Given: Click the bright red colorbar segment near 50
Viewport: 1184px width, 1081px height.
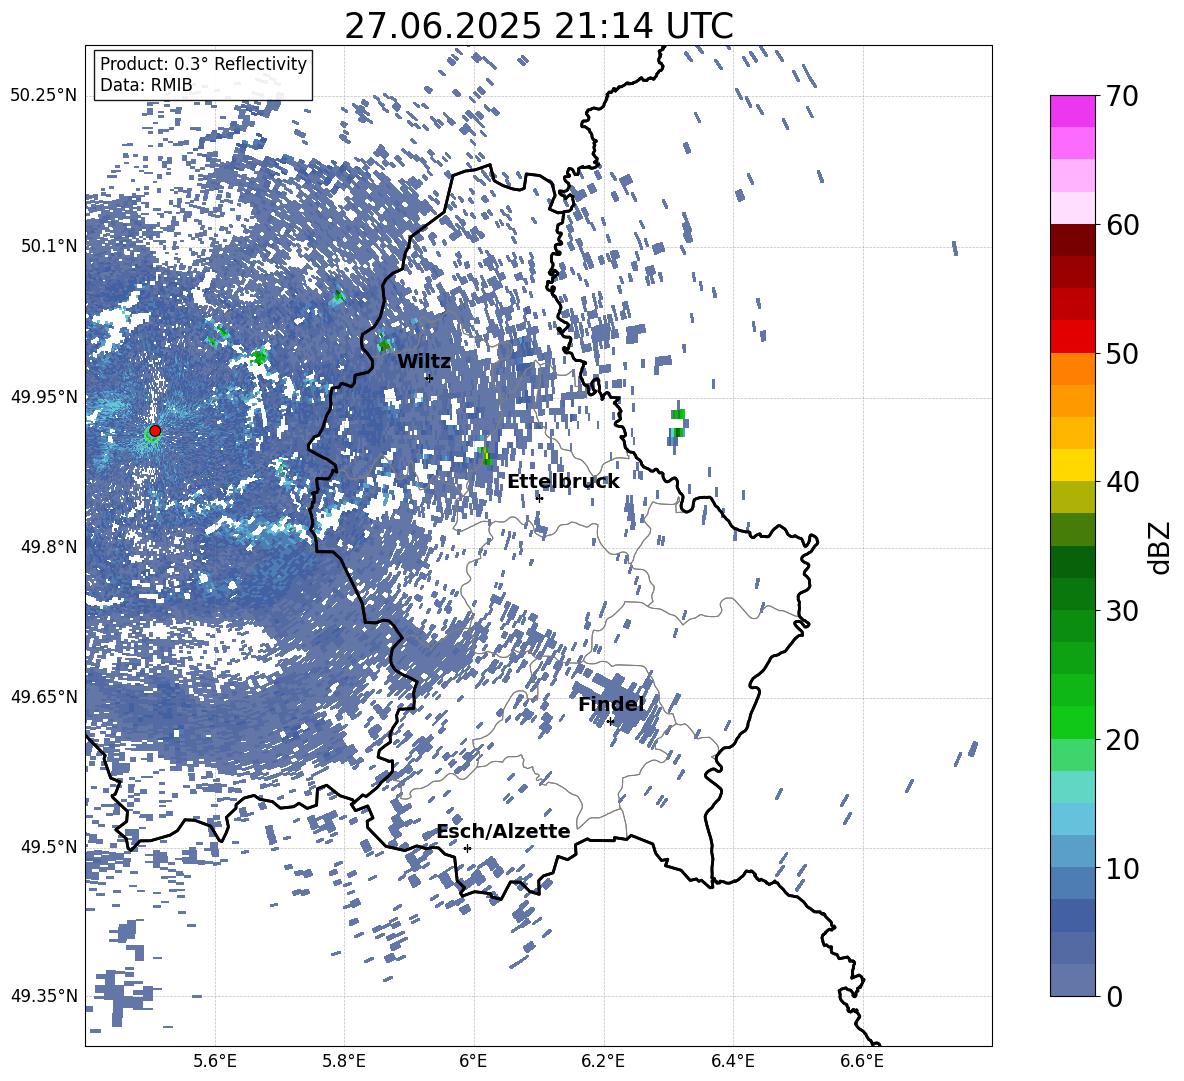Looking at the screenshot, I should (x=1073, y=337).
